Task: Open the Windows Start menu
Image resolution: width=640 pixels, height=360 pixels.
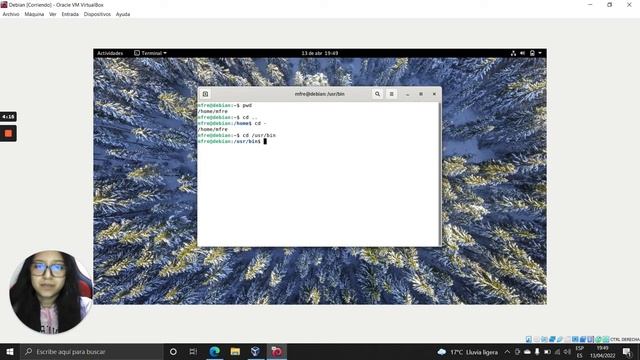Action: (x=10, y=351)
